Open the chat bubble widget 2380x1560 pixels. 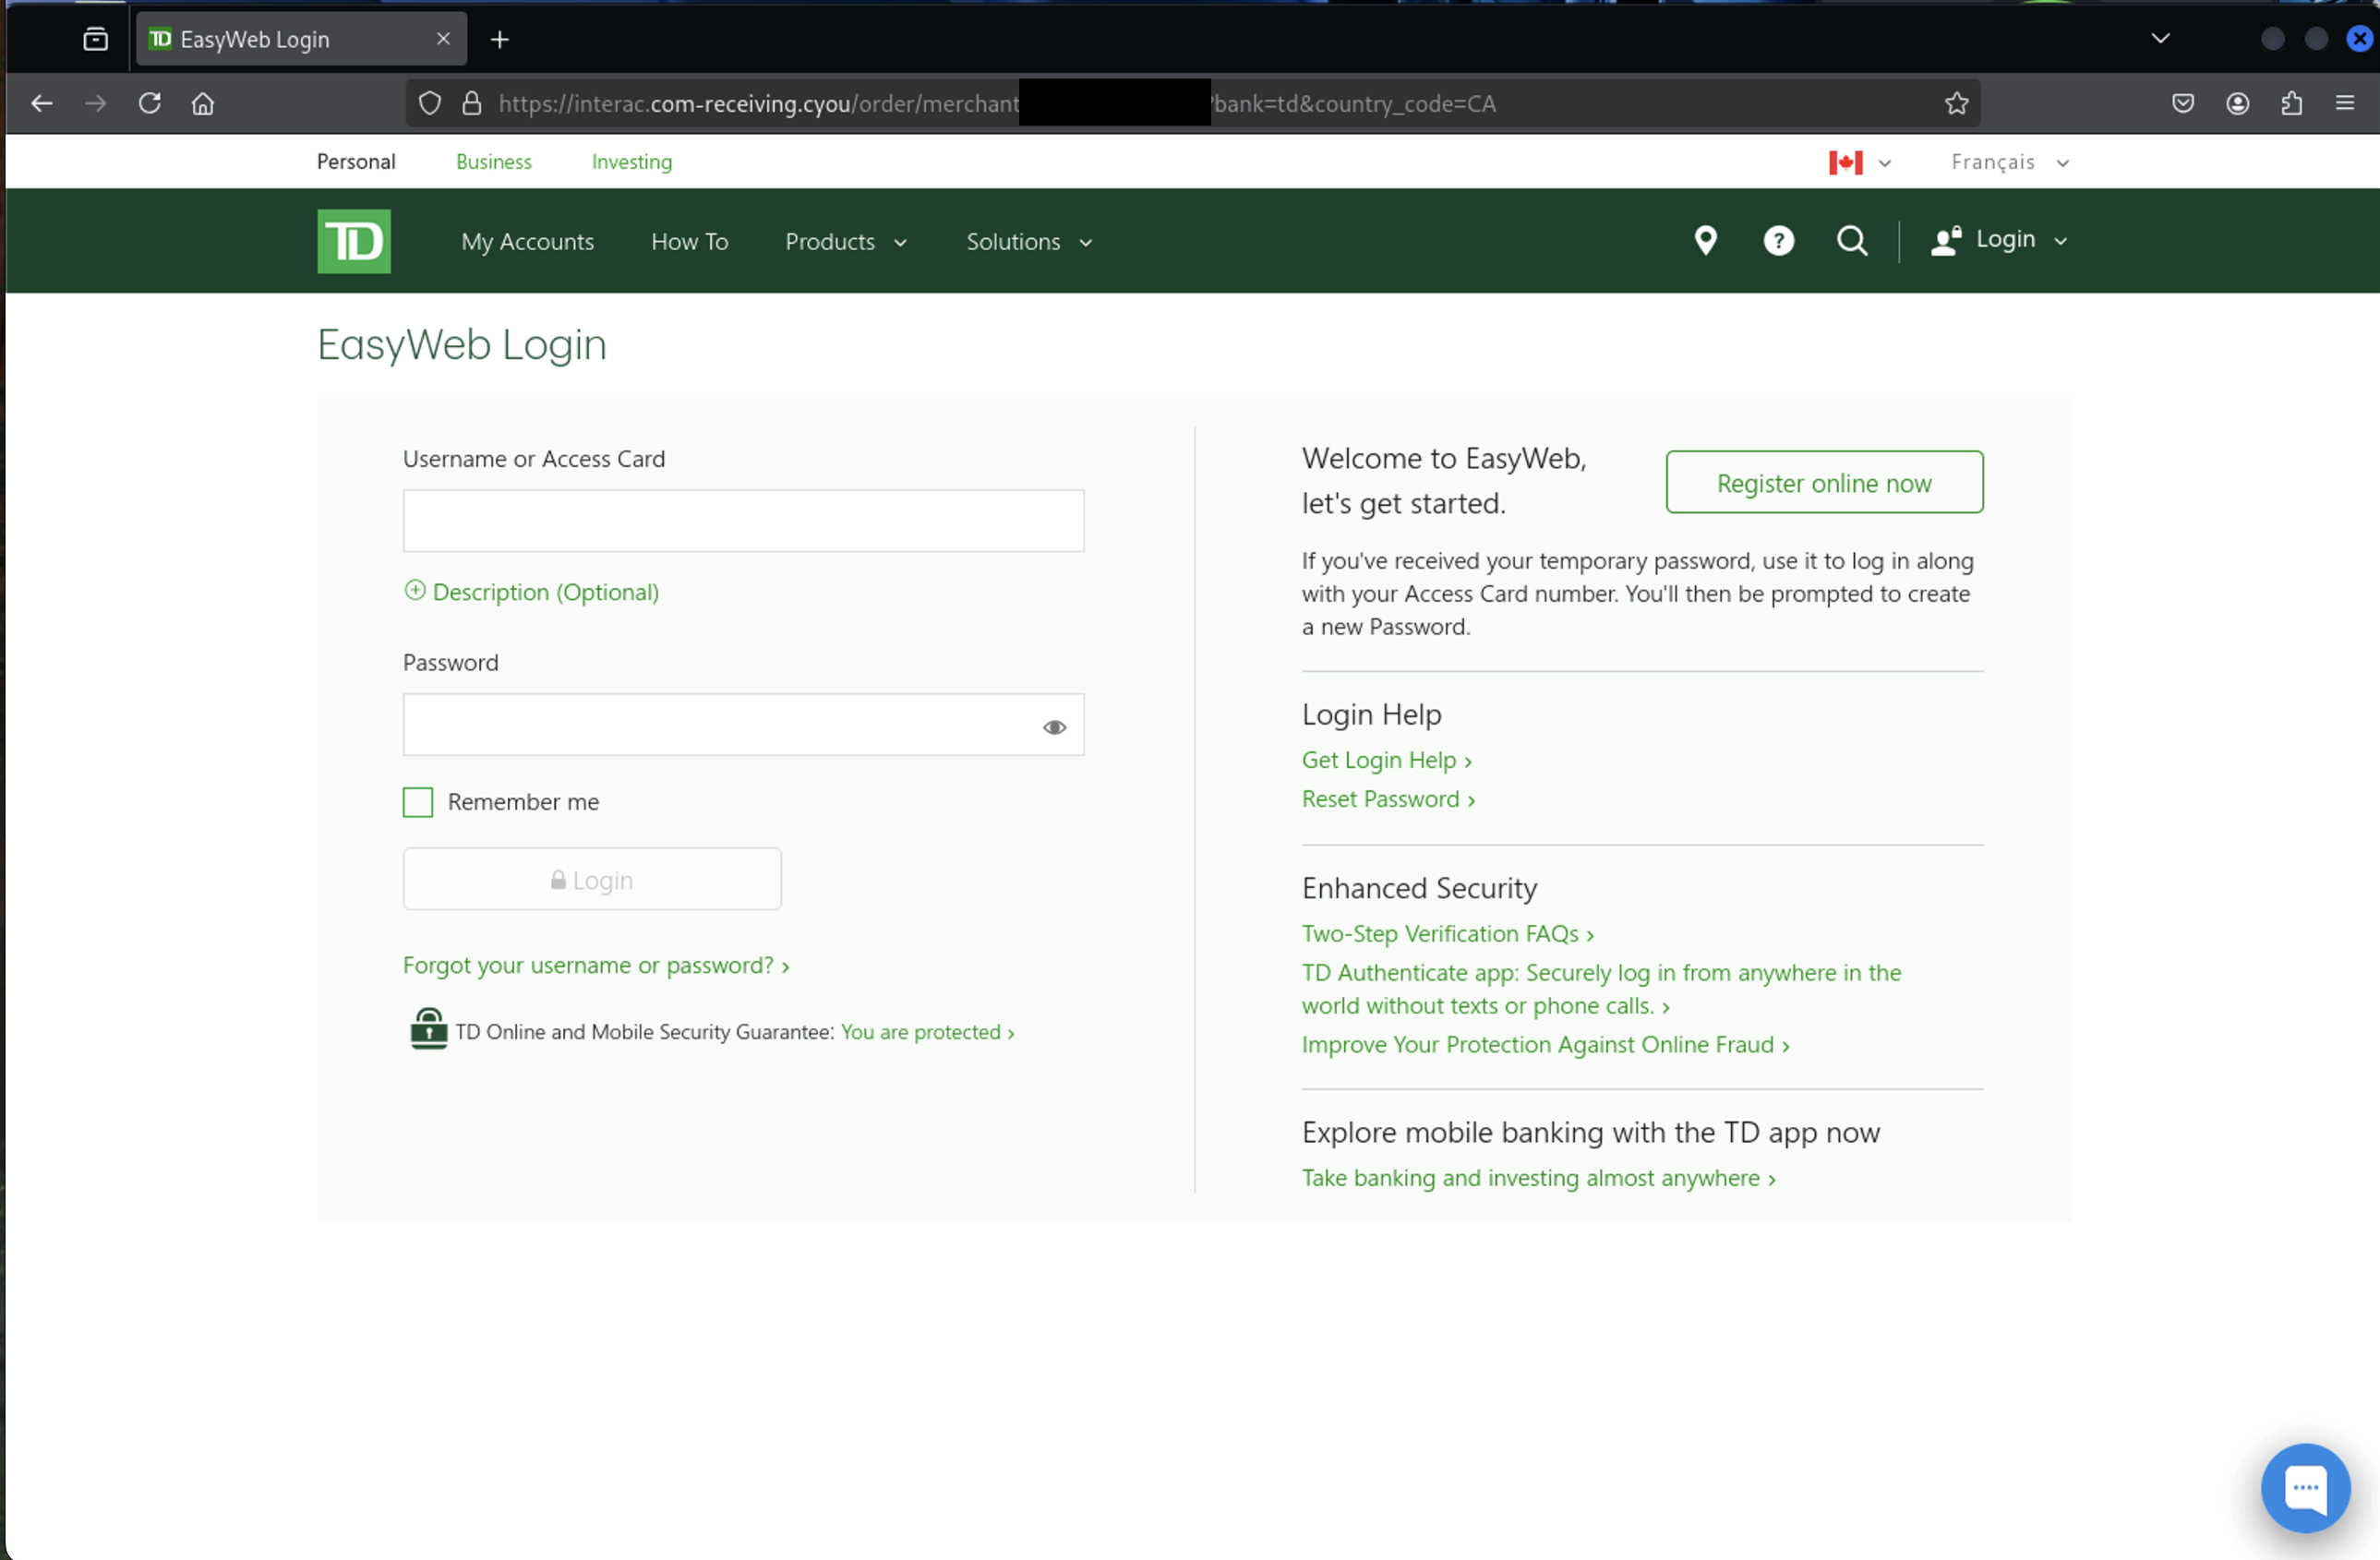[2304, 1487]
